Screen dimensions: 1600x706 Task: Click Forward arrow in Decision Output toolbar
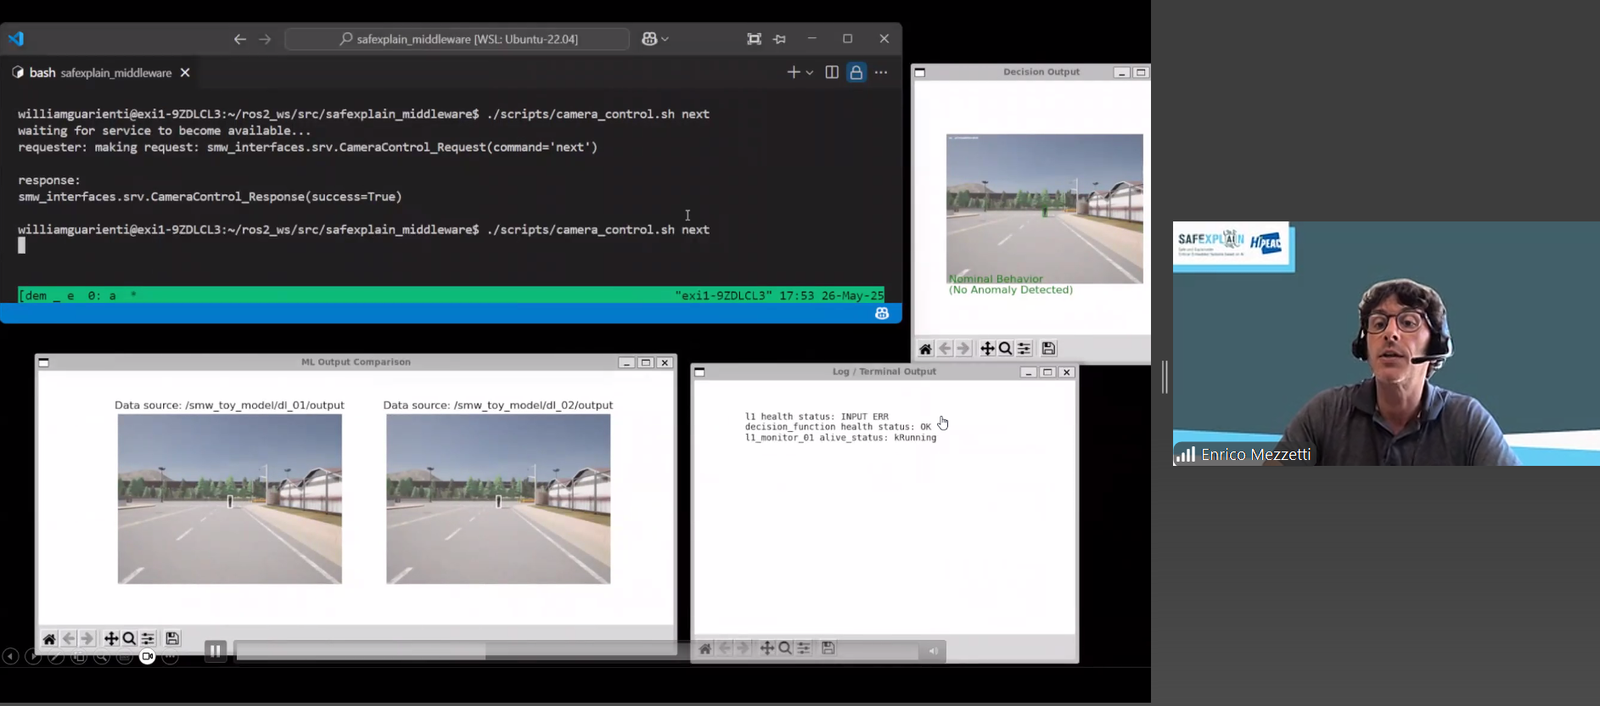click(x=964, y=349)
